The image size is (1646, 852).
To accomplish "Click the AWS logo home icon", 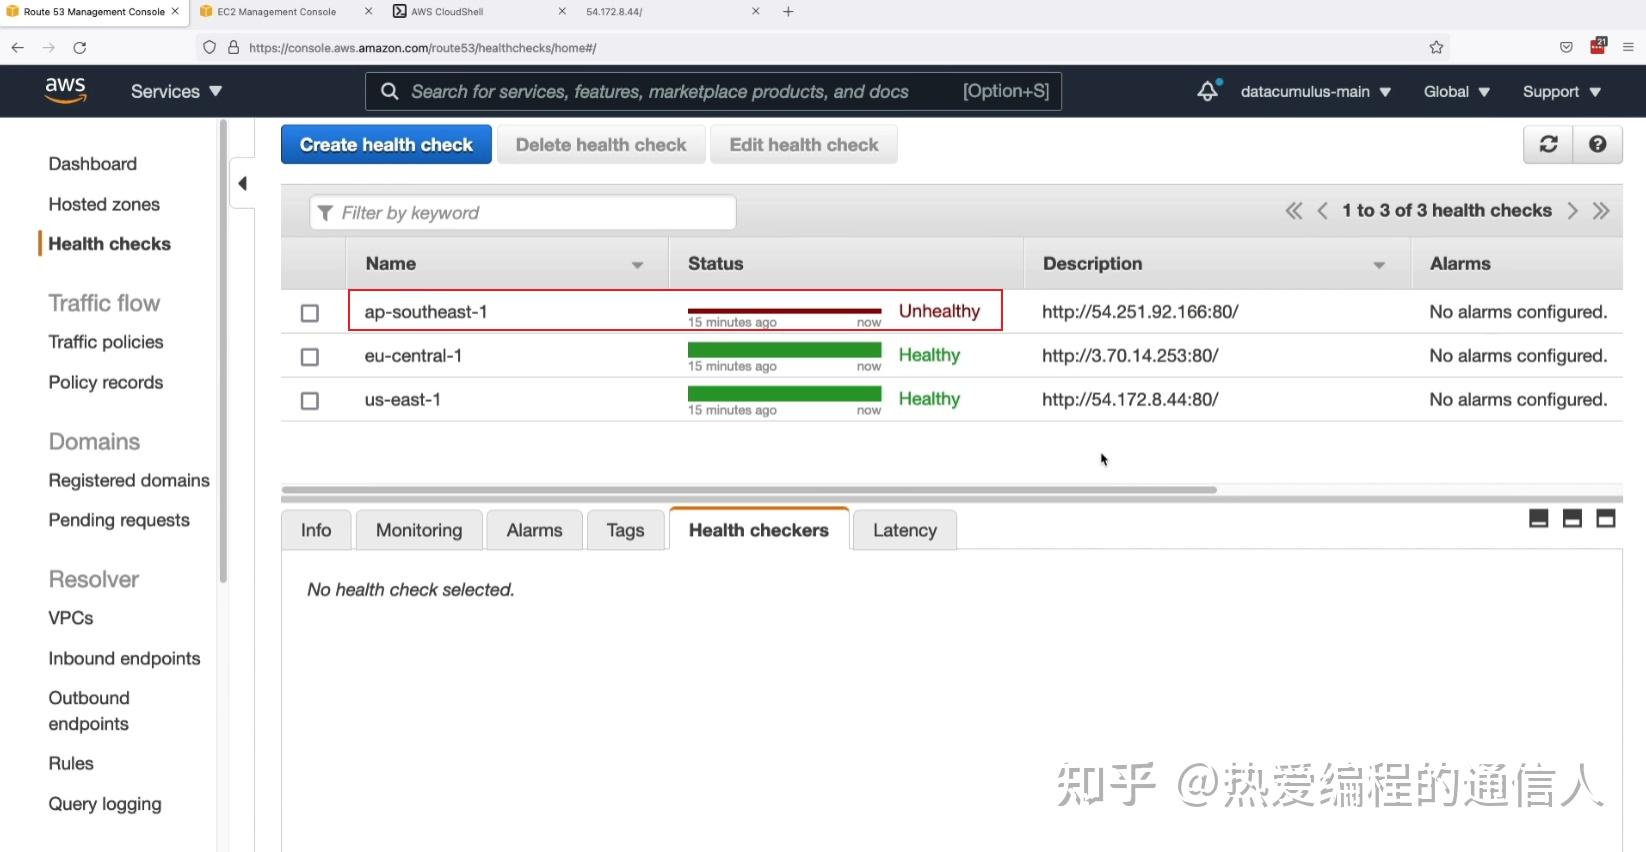I will (65, 90).
